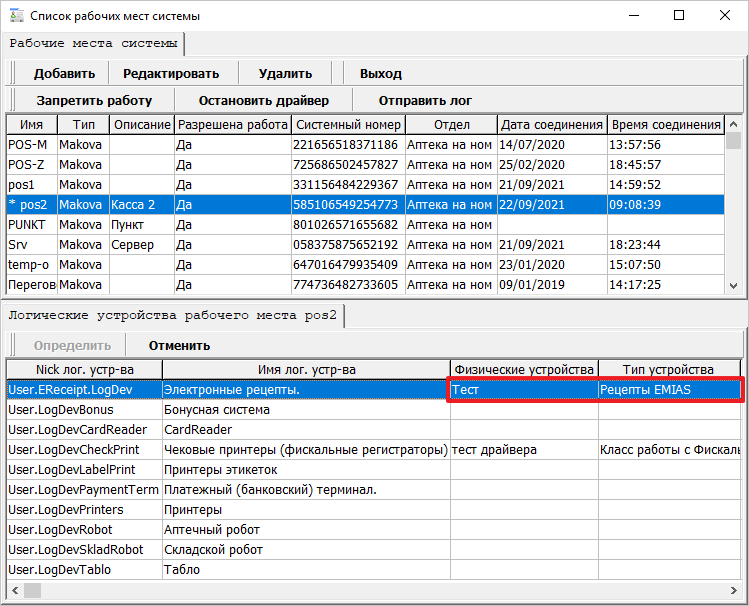749x606 pixels.
Task: Click the Дата соединения column header
Action: 552,125
